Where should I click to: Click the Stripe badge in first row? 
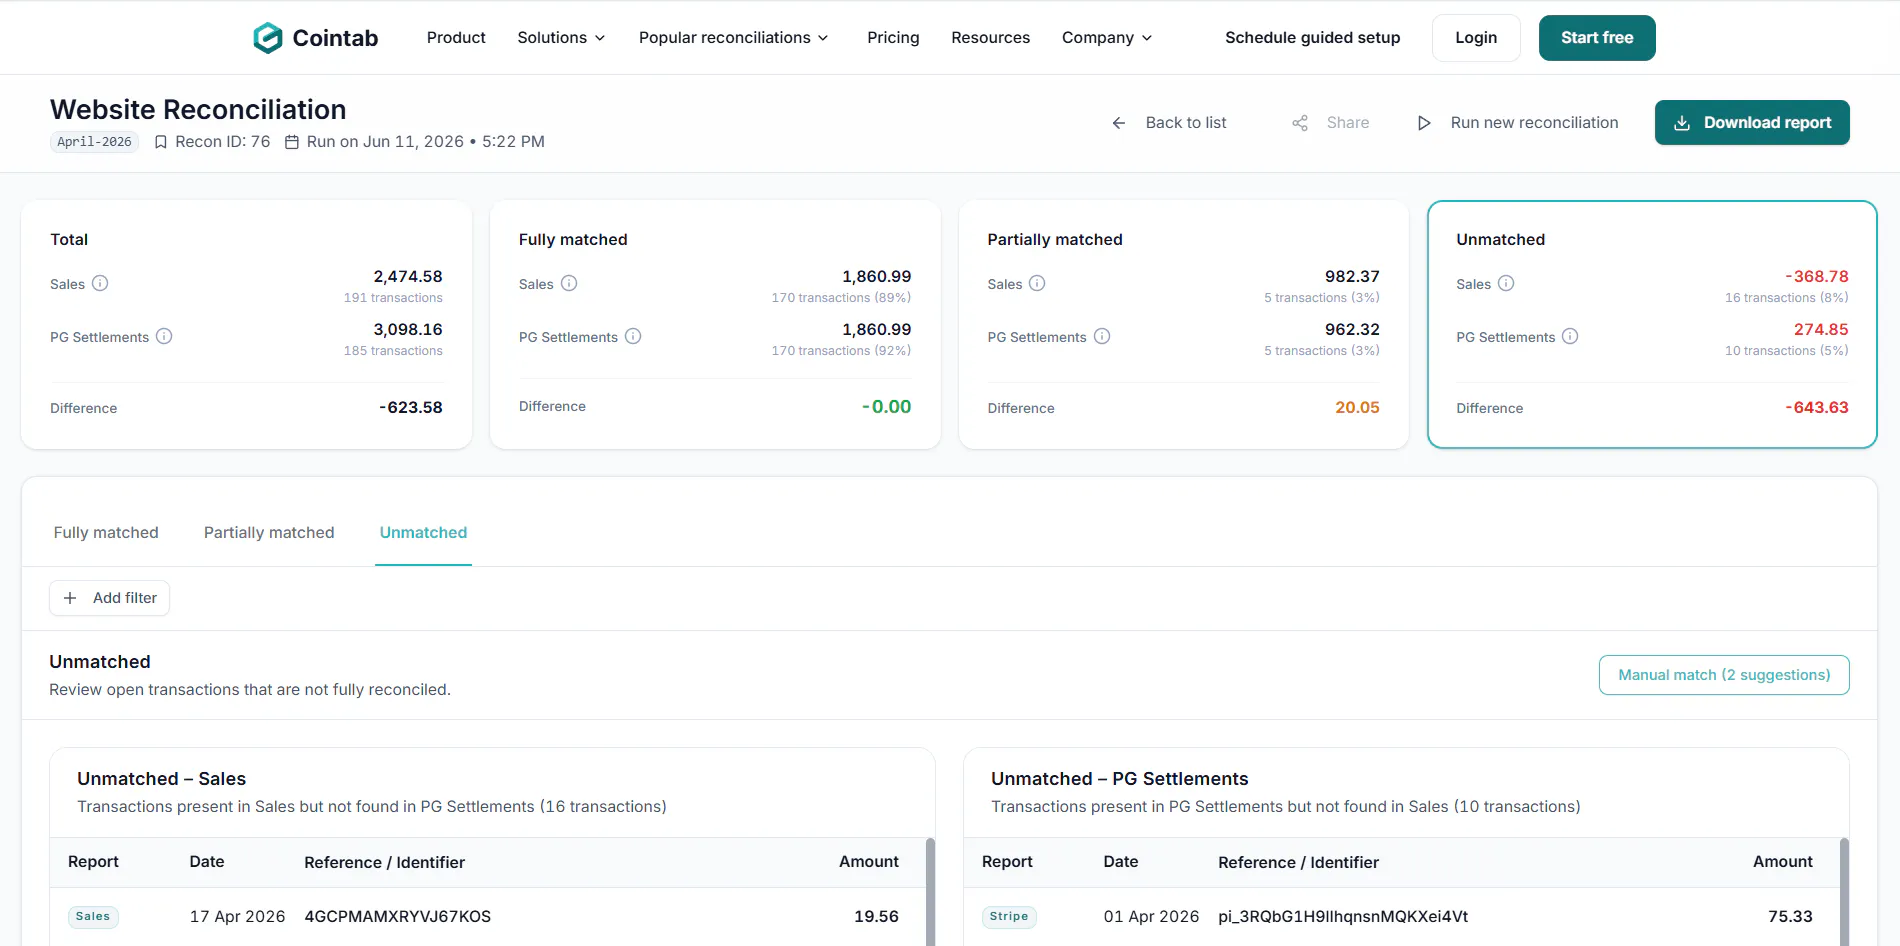(x=1009, y=917)
